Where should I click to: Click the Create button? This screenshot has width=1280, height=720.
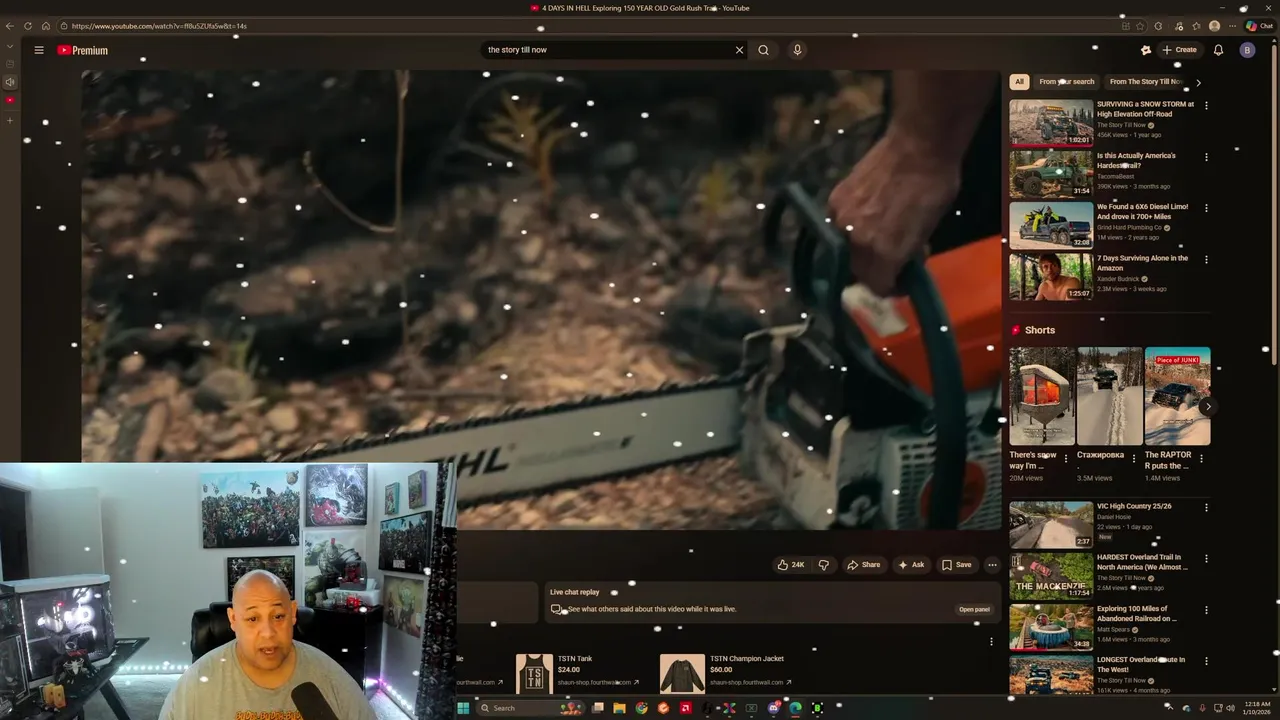1179,50
